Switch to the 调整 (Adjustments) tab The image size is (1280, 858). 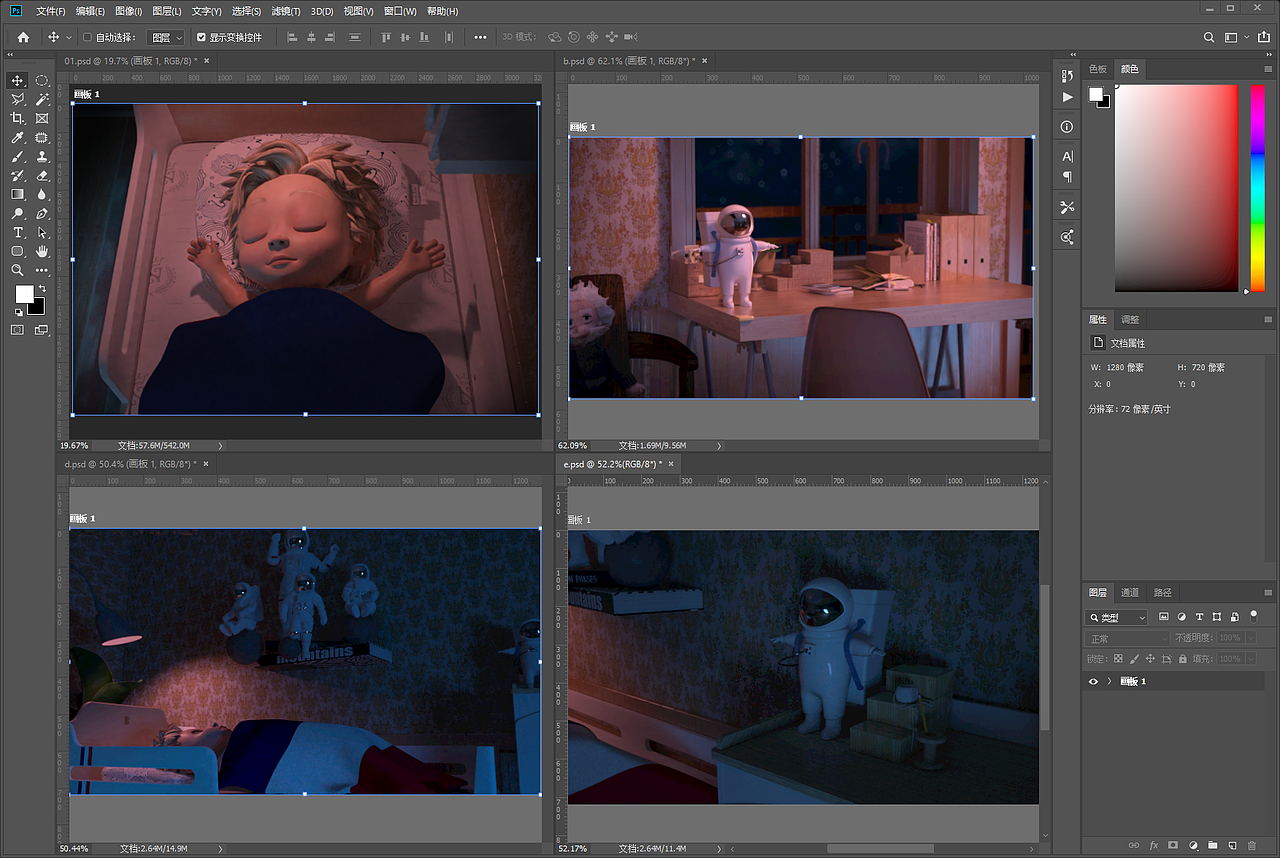1130,320
